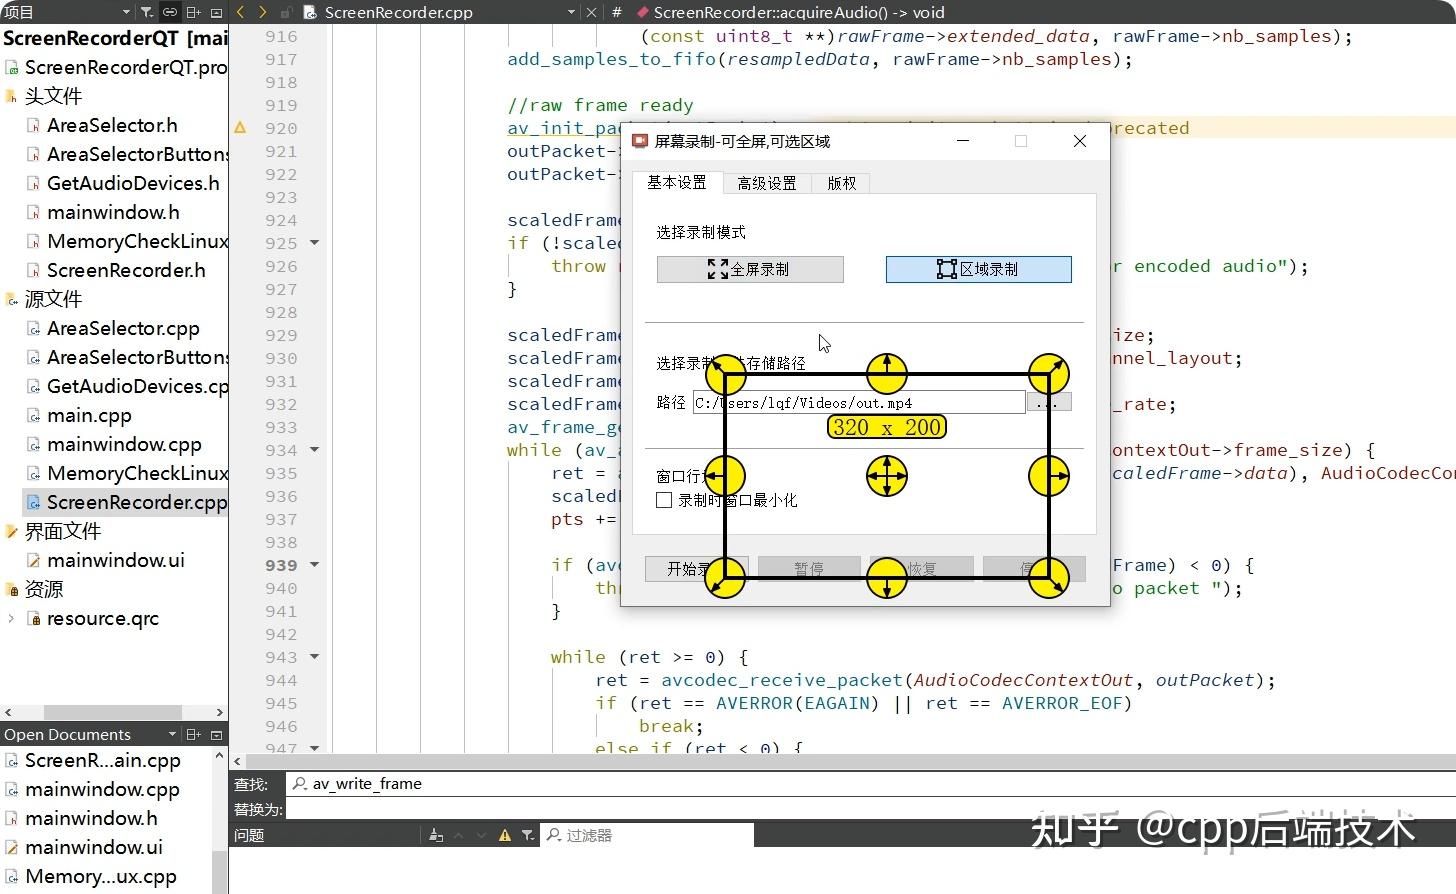1456x894 pixels.
Task: Click the split editor icon above the sidebar
Action: tap(192, 12)
